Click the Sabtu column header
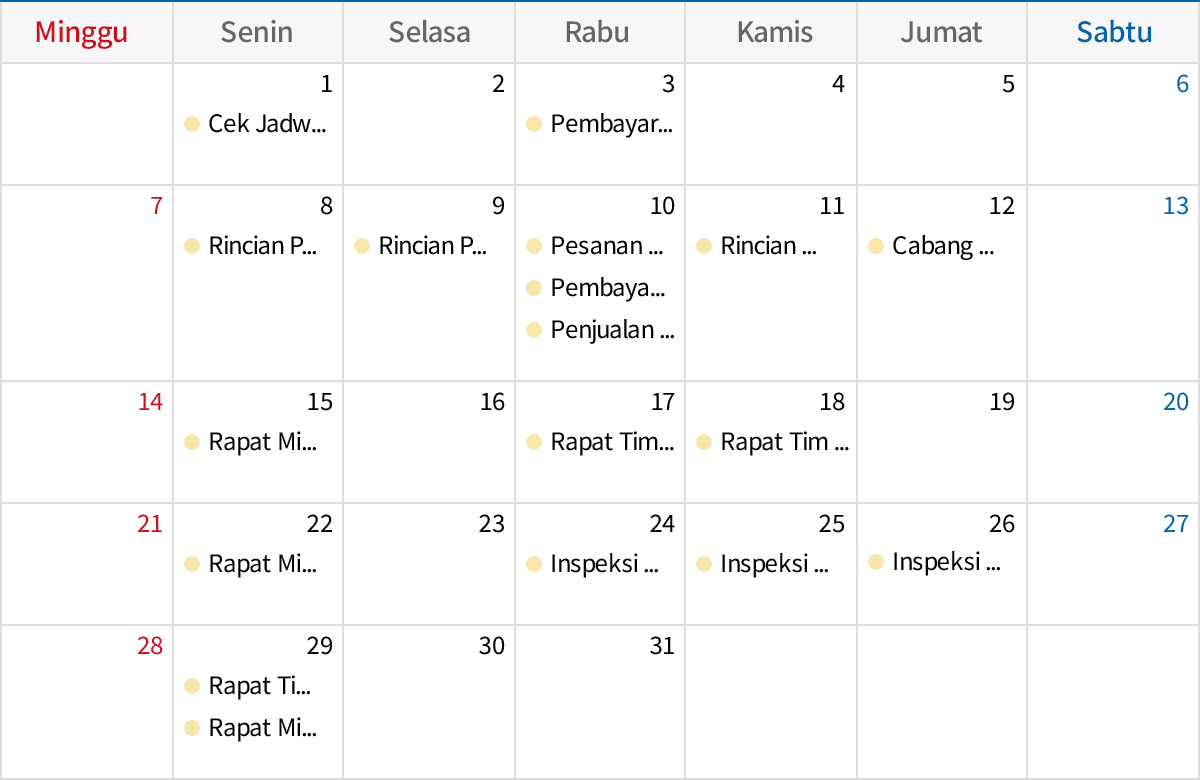The image size is (1200, 780). pyautogui.click(x=1114, y=32)
